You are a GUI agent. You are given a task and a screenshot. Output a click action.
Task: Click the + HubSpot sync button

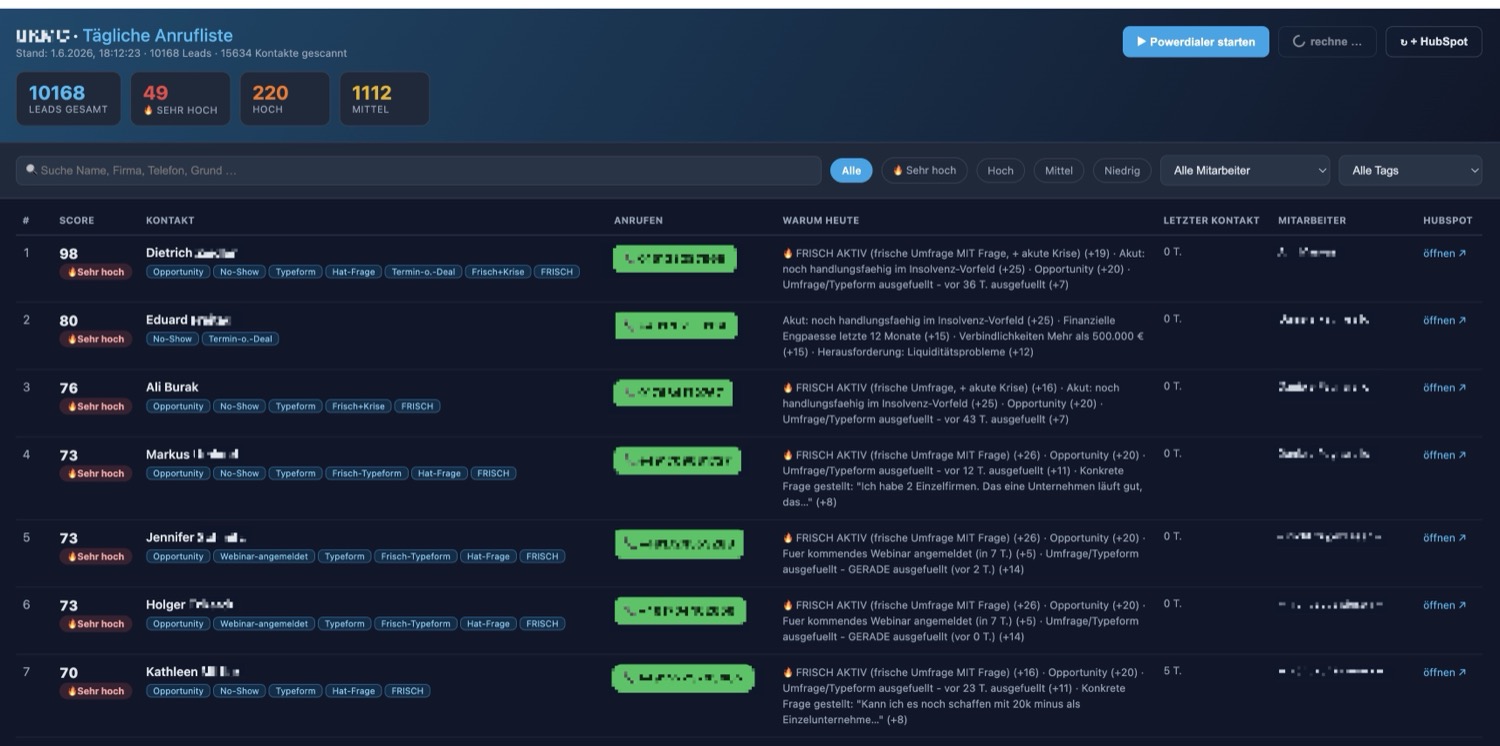tap(1433, 42)
